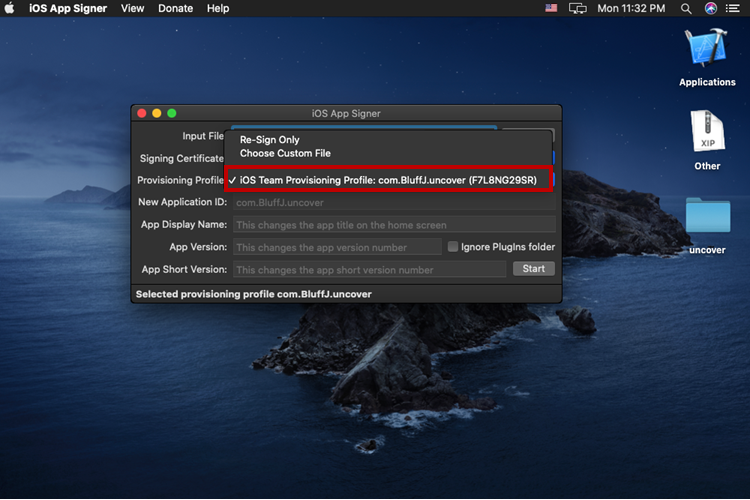Viewport: 750px width, 500px height.
Task: Open the Donate menu
Action: (176, 8)
